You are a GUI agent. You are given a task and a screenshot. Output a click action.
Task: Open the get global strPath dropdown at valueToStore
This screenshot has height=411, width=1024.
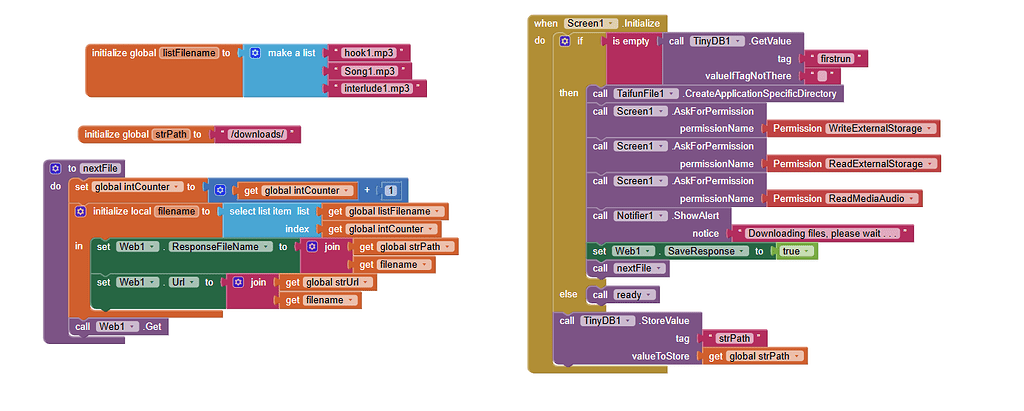point(797,356)
